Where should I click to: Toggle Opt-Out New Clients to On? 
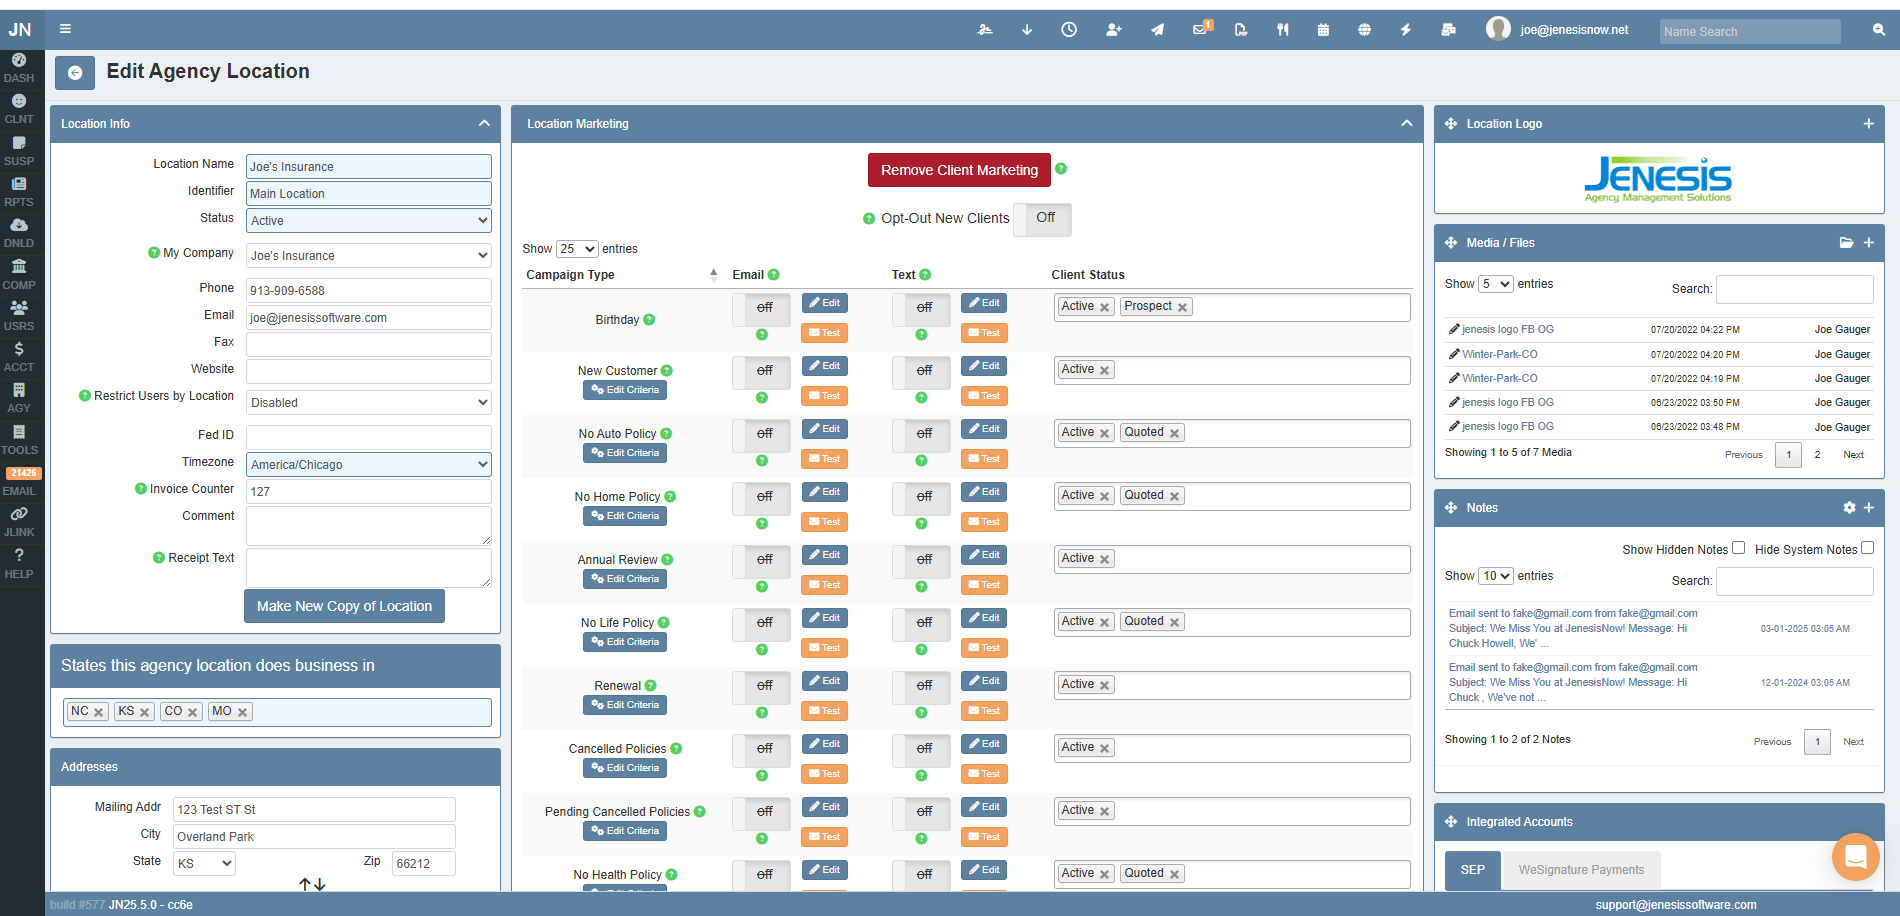click(1042, 219)
